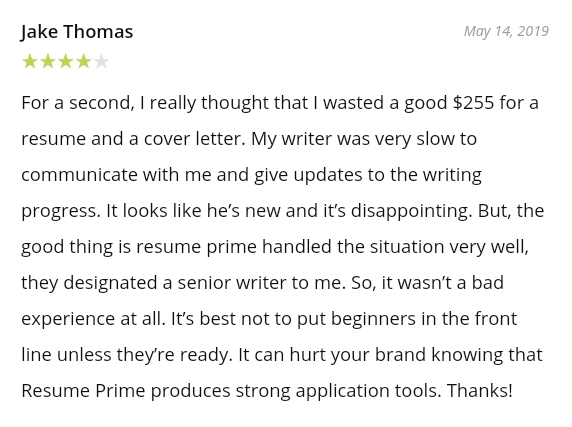Click the phrase 'For a second'
Image resolution: width=572 pixels, height=427 pixels.
pyautogui.click(x=76, y=102)
